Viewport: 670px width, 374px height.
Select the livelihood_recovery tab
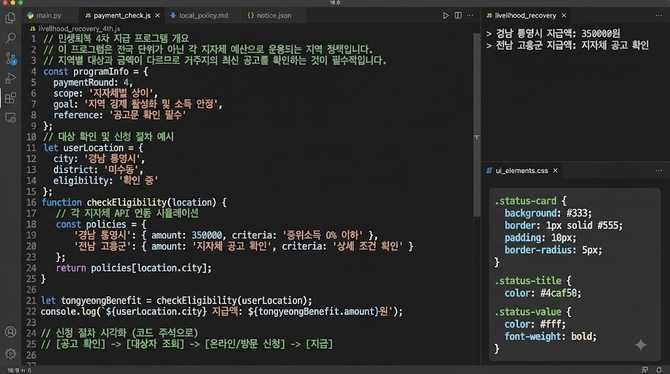[x=526, y=15]
